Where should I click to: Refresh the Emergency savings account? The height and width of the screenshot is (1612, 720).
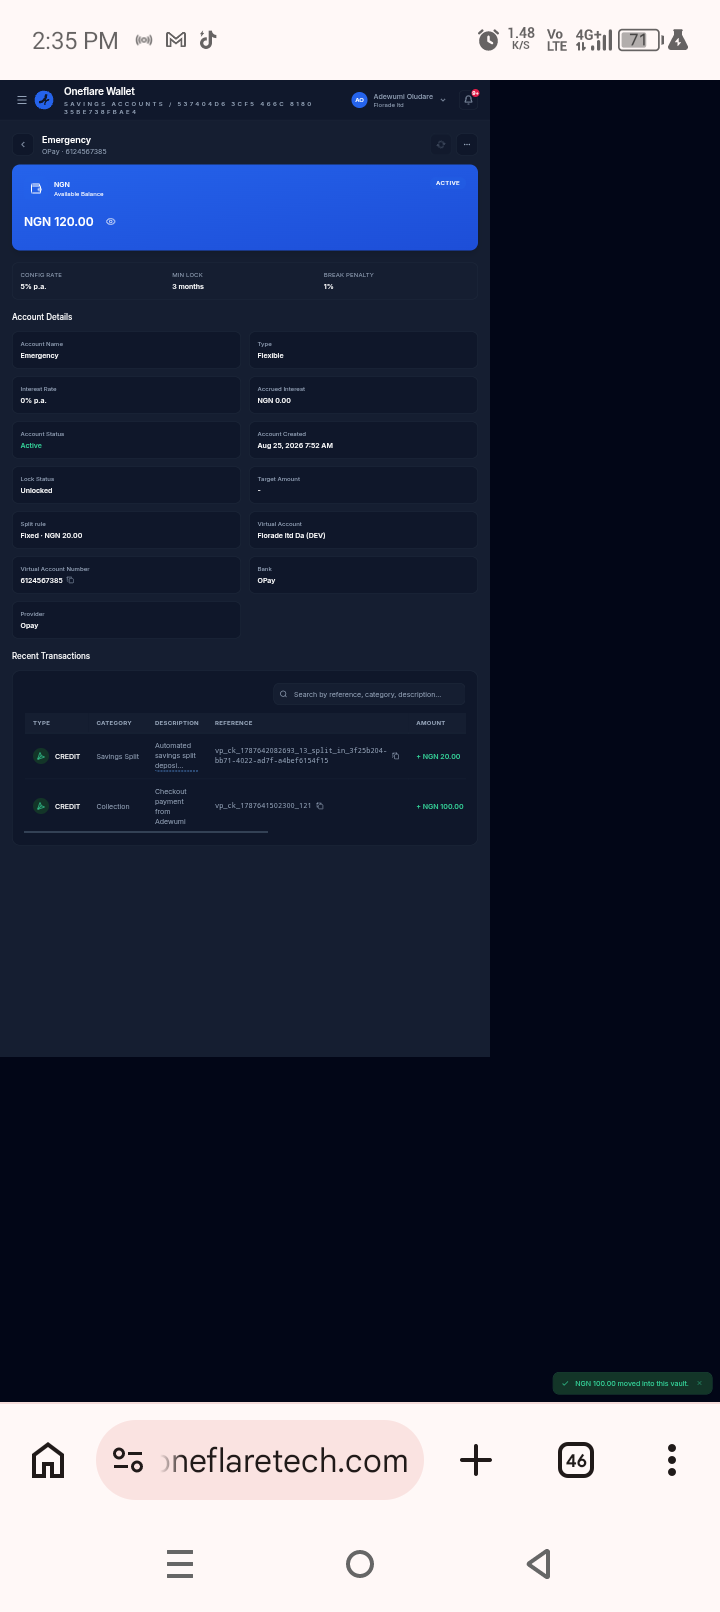click(441, 145)
